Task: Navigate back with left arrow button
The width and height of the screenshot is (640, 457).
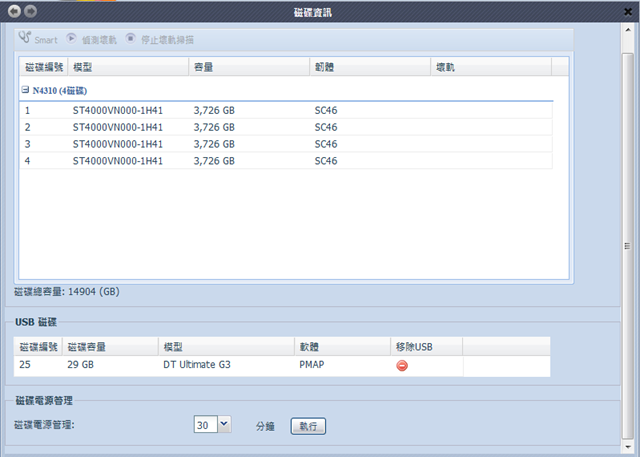Action: tap(14, 11)
